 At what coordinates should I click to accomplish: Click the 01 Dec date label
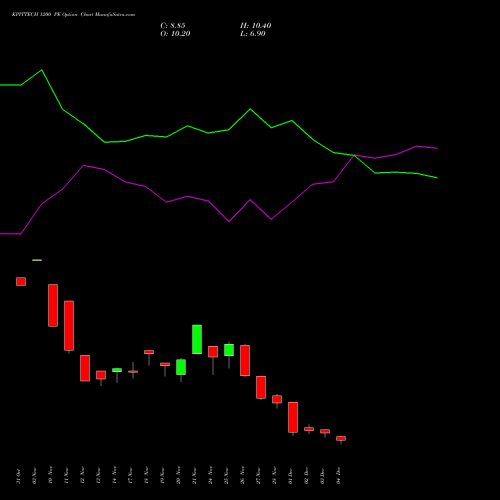tap(290, 476)
